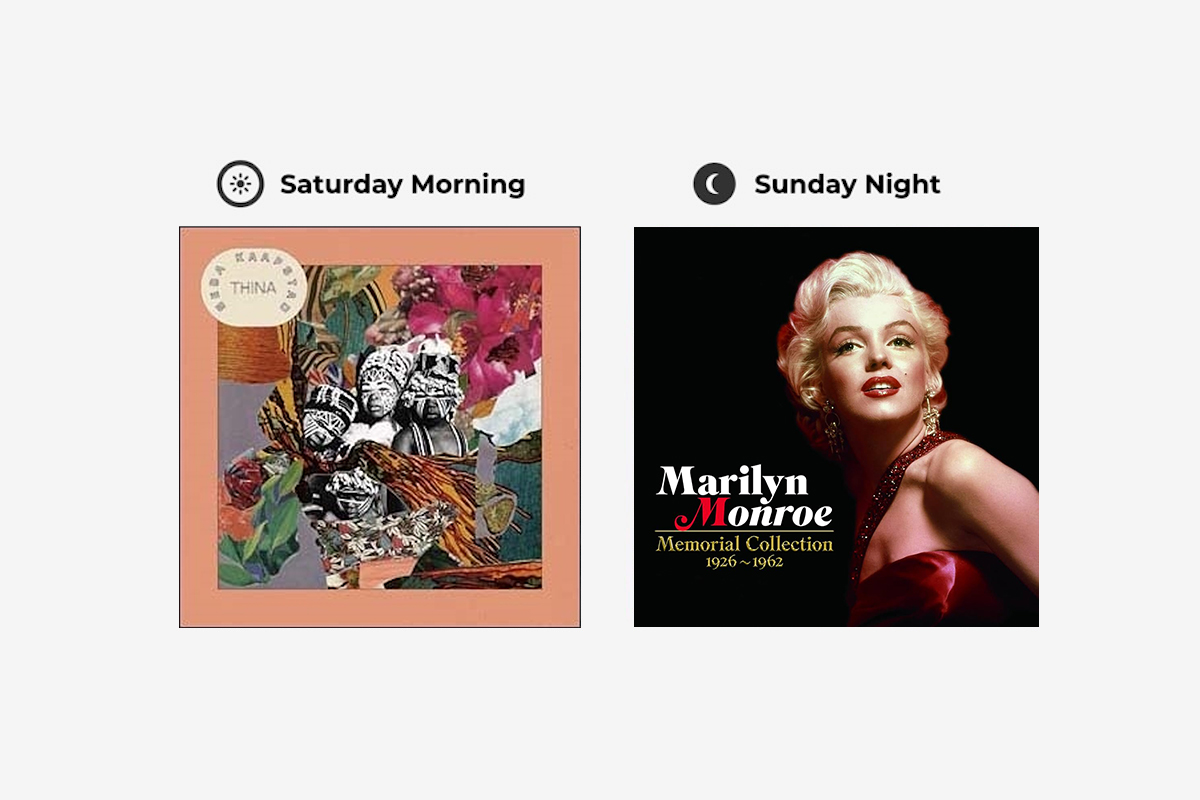The image size is (1200, 800).
Task: Click the cream THINA badge on the cover
Action: click(x=248, y=288)
